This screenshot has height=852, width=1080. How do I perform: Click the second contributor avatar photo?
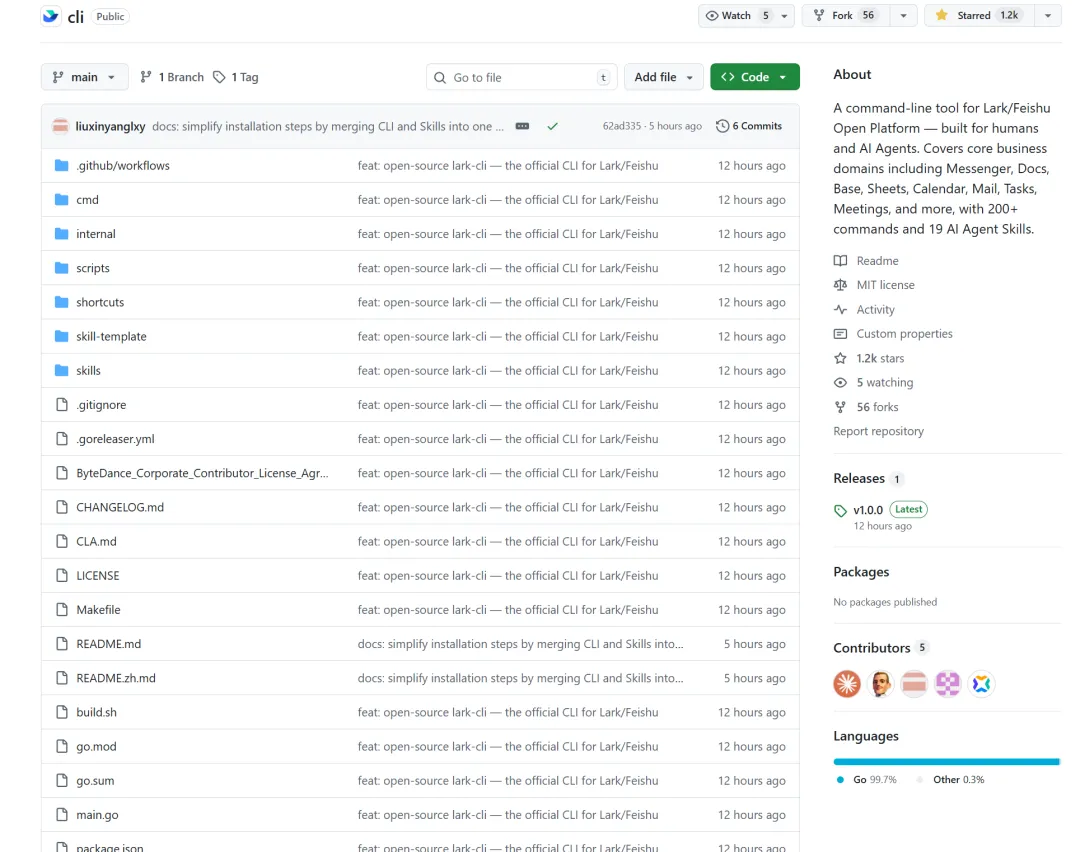coord(880,684)
